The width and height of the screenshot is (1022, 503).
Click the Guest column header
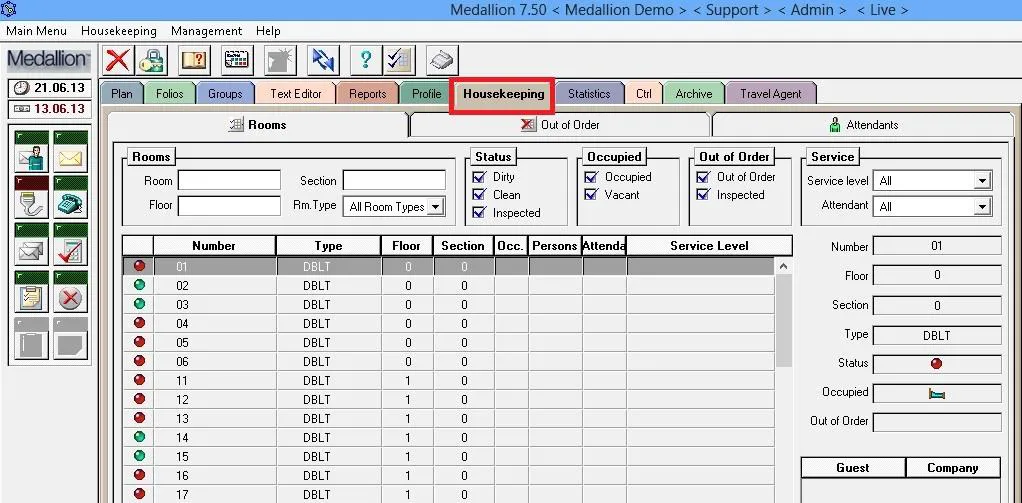(853, 468)
